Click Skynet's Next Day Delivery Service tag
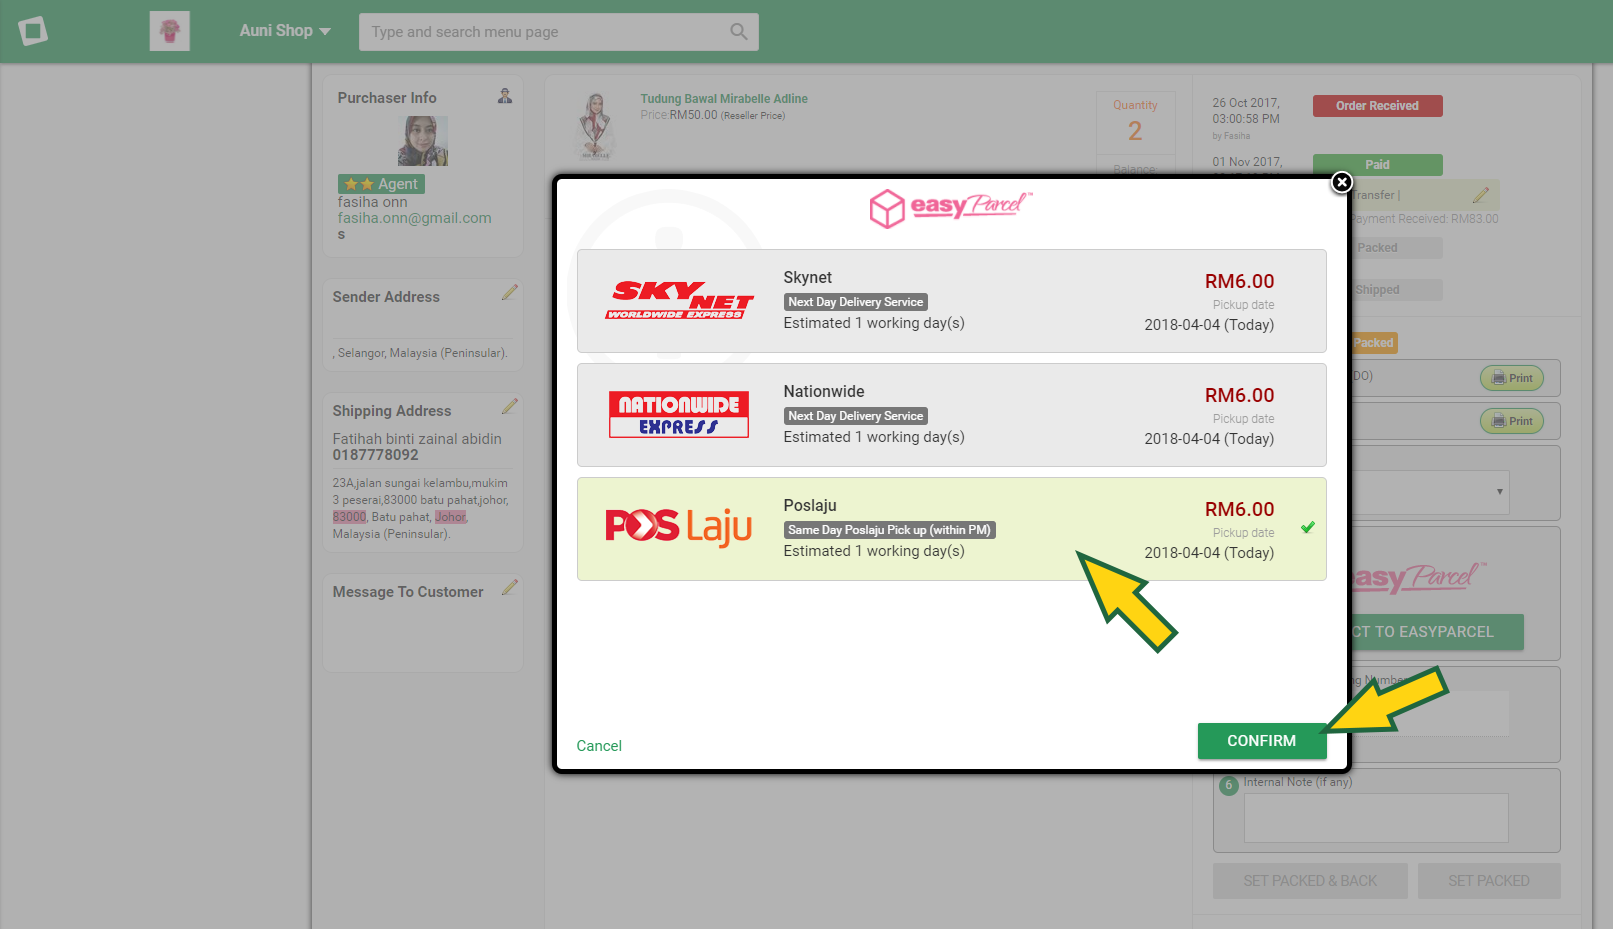The height and width of the screenshot is (929, 1613). click(856, 302)
